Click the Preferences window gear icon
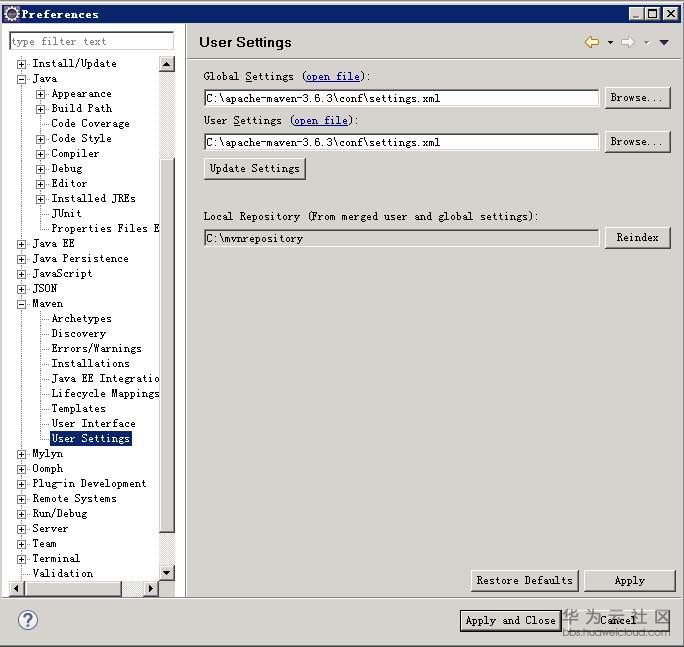Image resolution: width=684 pixels, height=647 pixels. 12,14
